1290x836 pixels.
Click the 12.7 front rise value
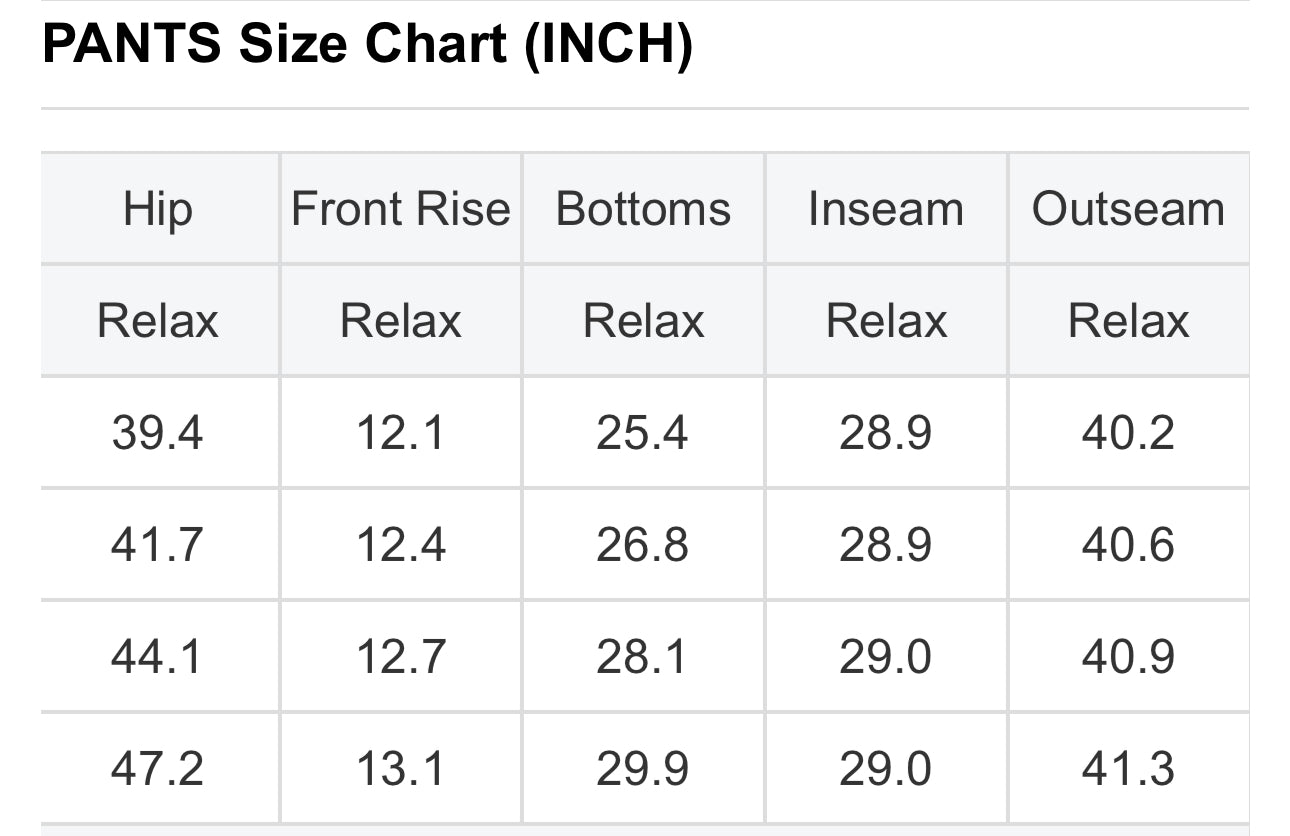click(401, 657)
